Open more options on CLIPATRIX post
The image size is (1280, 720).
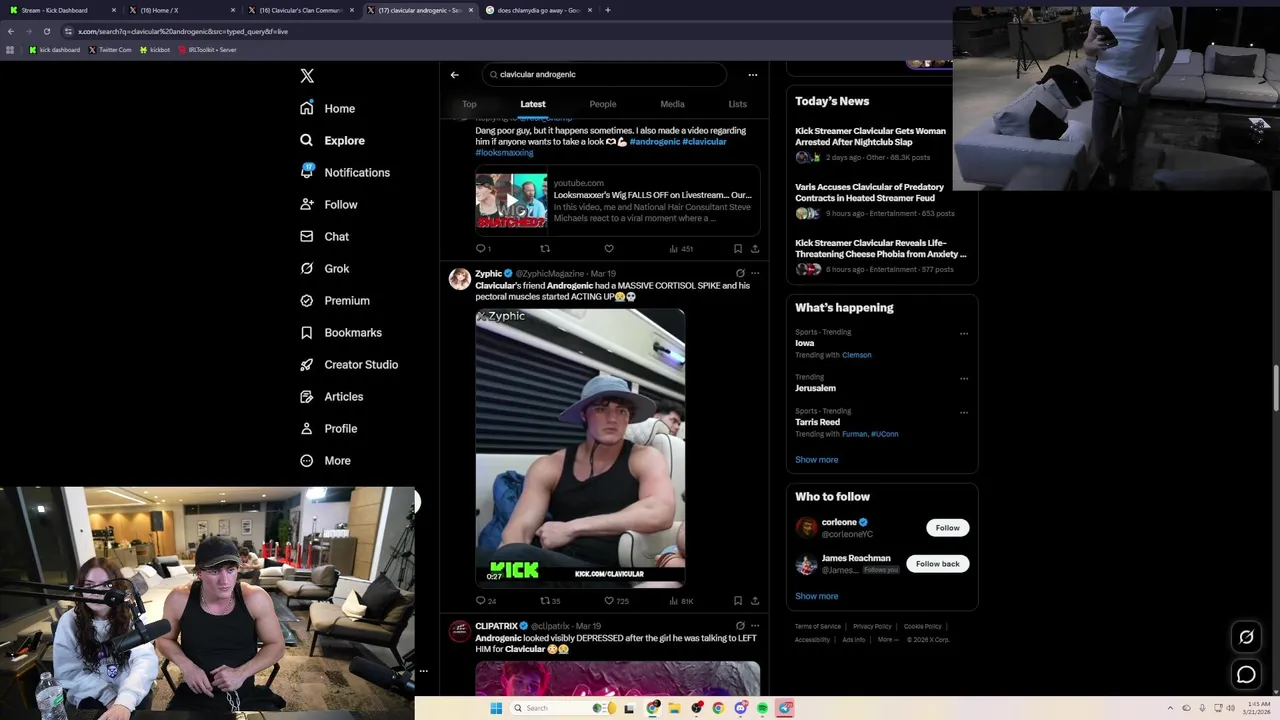point(755,626)
